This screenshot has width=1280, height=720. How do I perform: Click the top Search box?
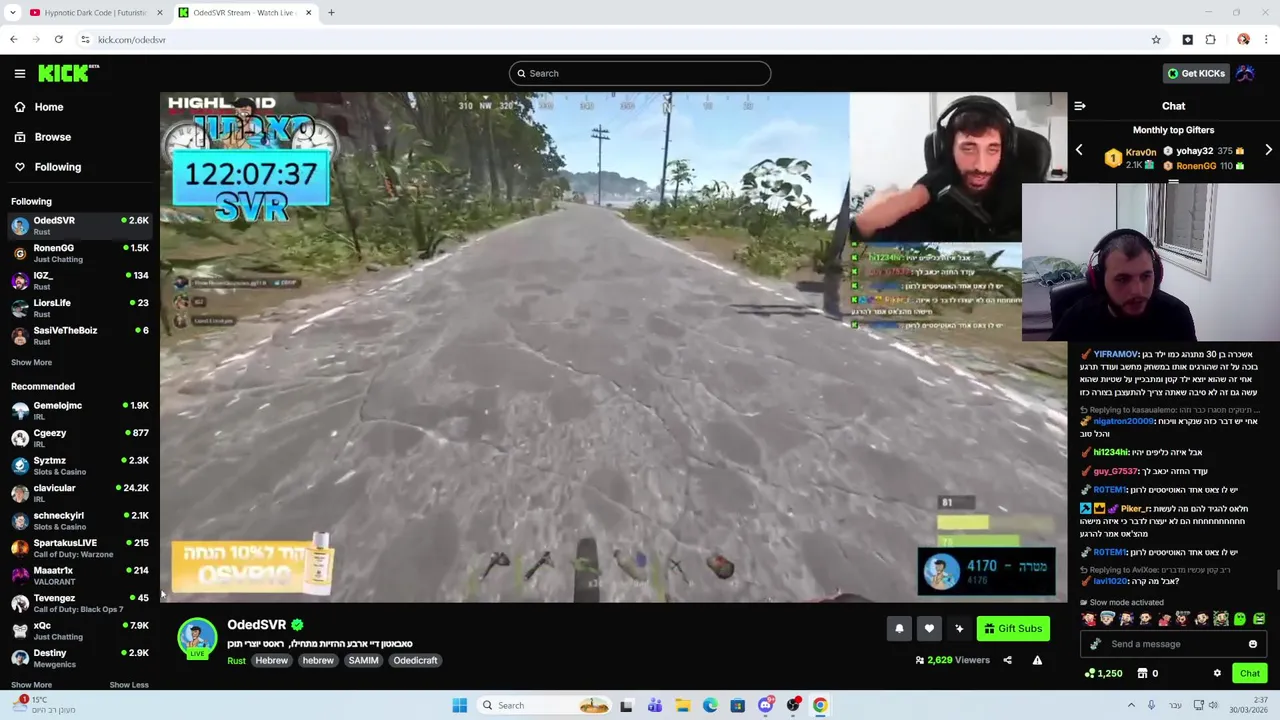coord(640,73)
